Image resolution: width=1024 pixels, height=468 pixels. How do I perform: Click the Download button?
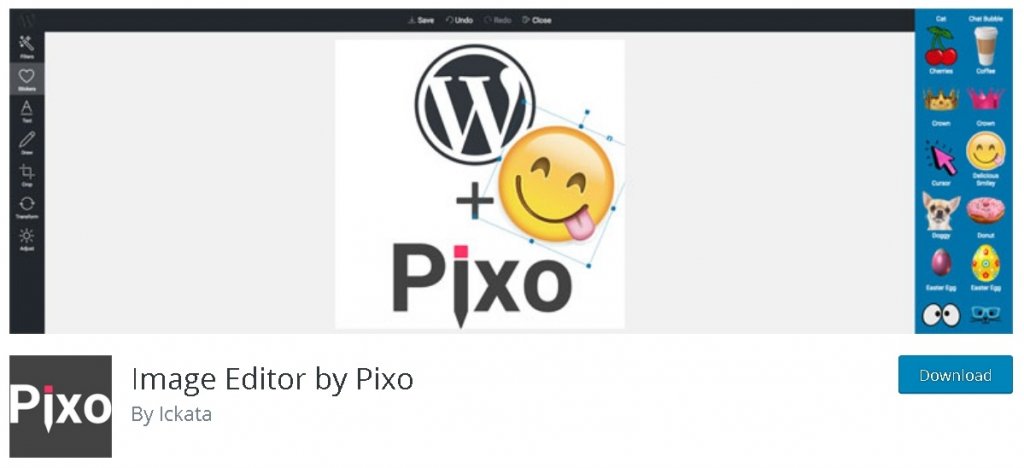[x=955, y=375]
